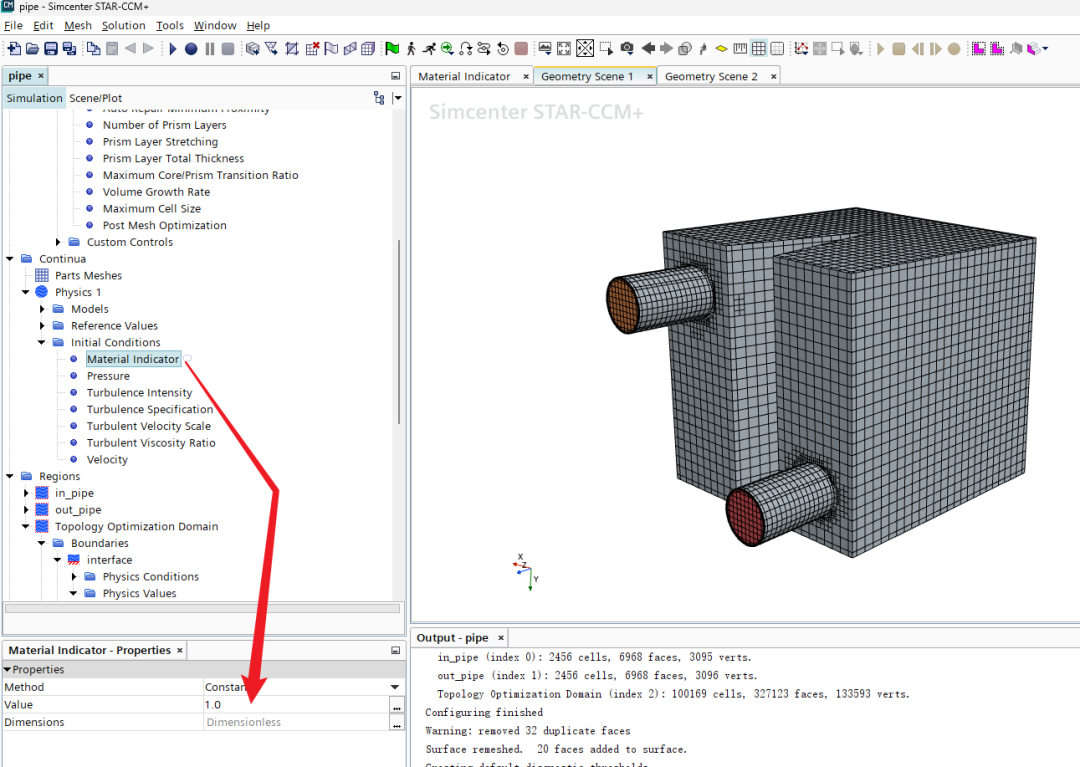Click the boxed-X view-all icon
The image size is (1080, 767).
tap(585, 48)
